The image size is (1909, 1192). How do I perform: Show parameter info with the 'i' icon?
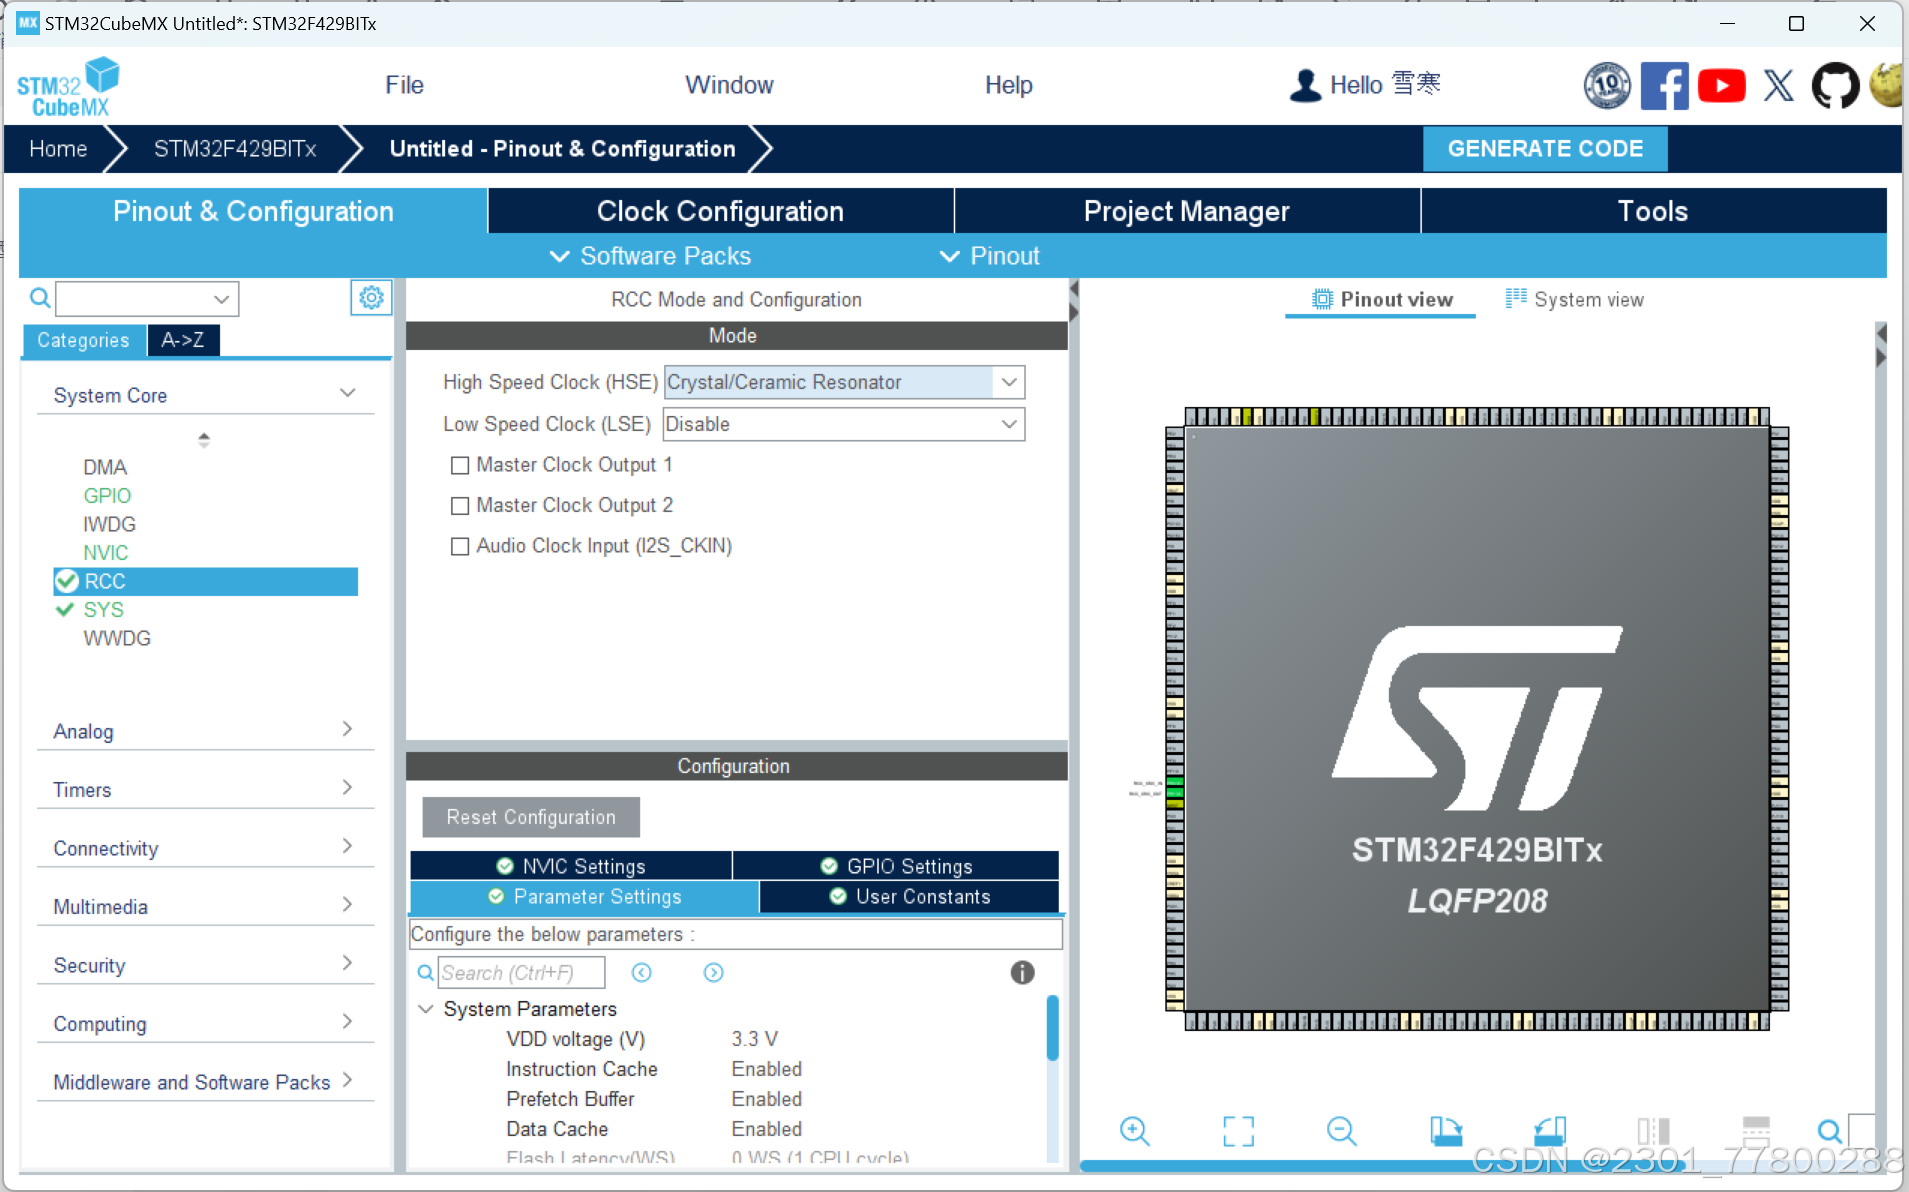(x=1022, y=973)
